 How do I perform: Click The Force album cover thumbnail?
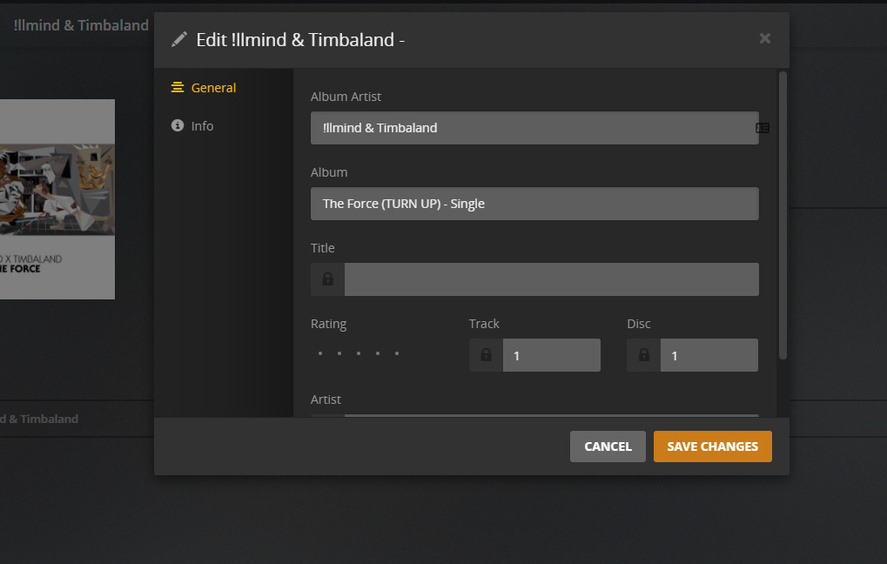tap(57, 199)
